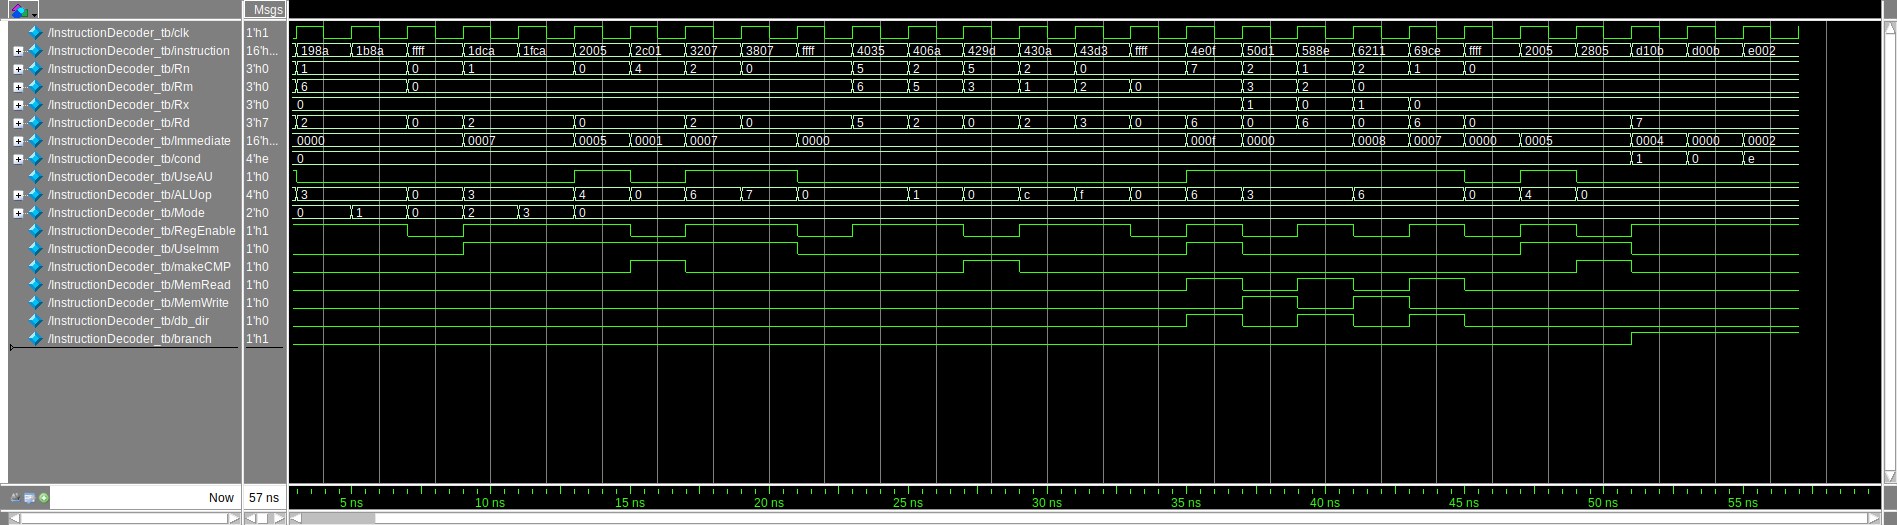
Task: Select the 4'he value of cond
Action: [x=258, y=159]
